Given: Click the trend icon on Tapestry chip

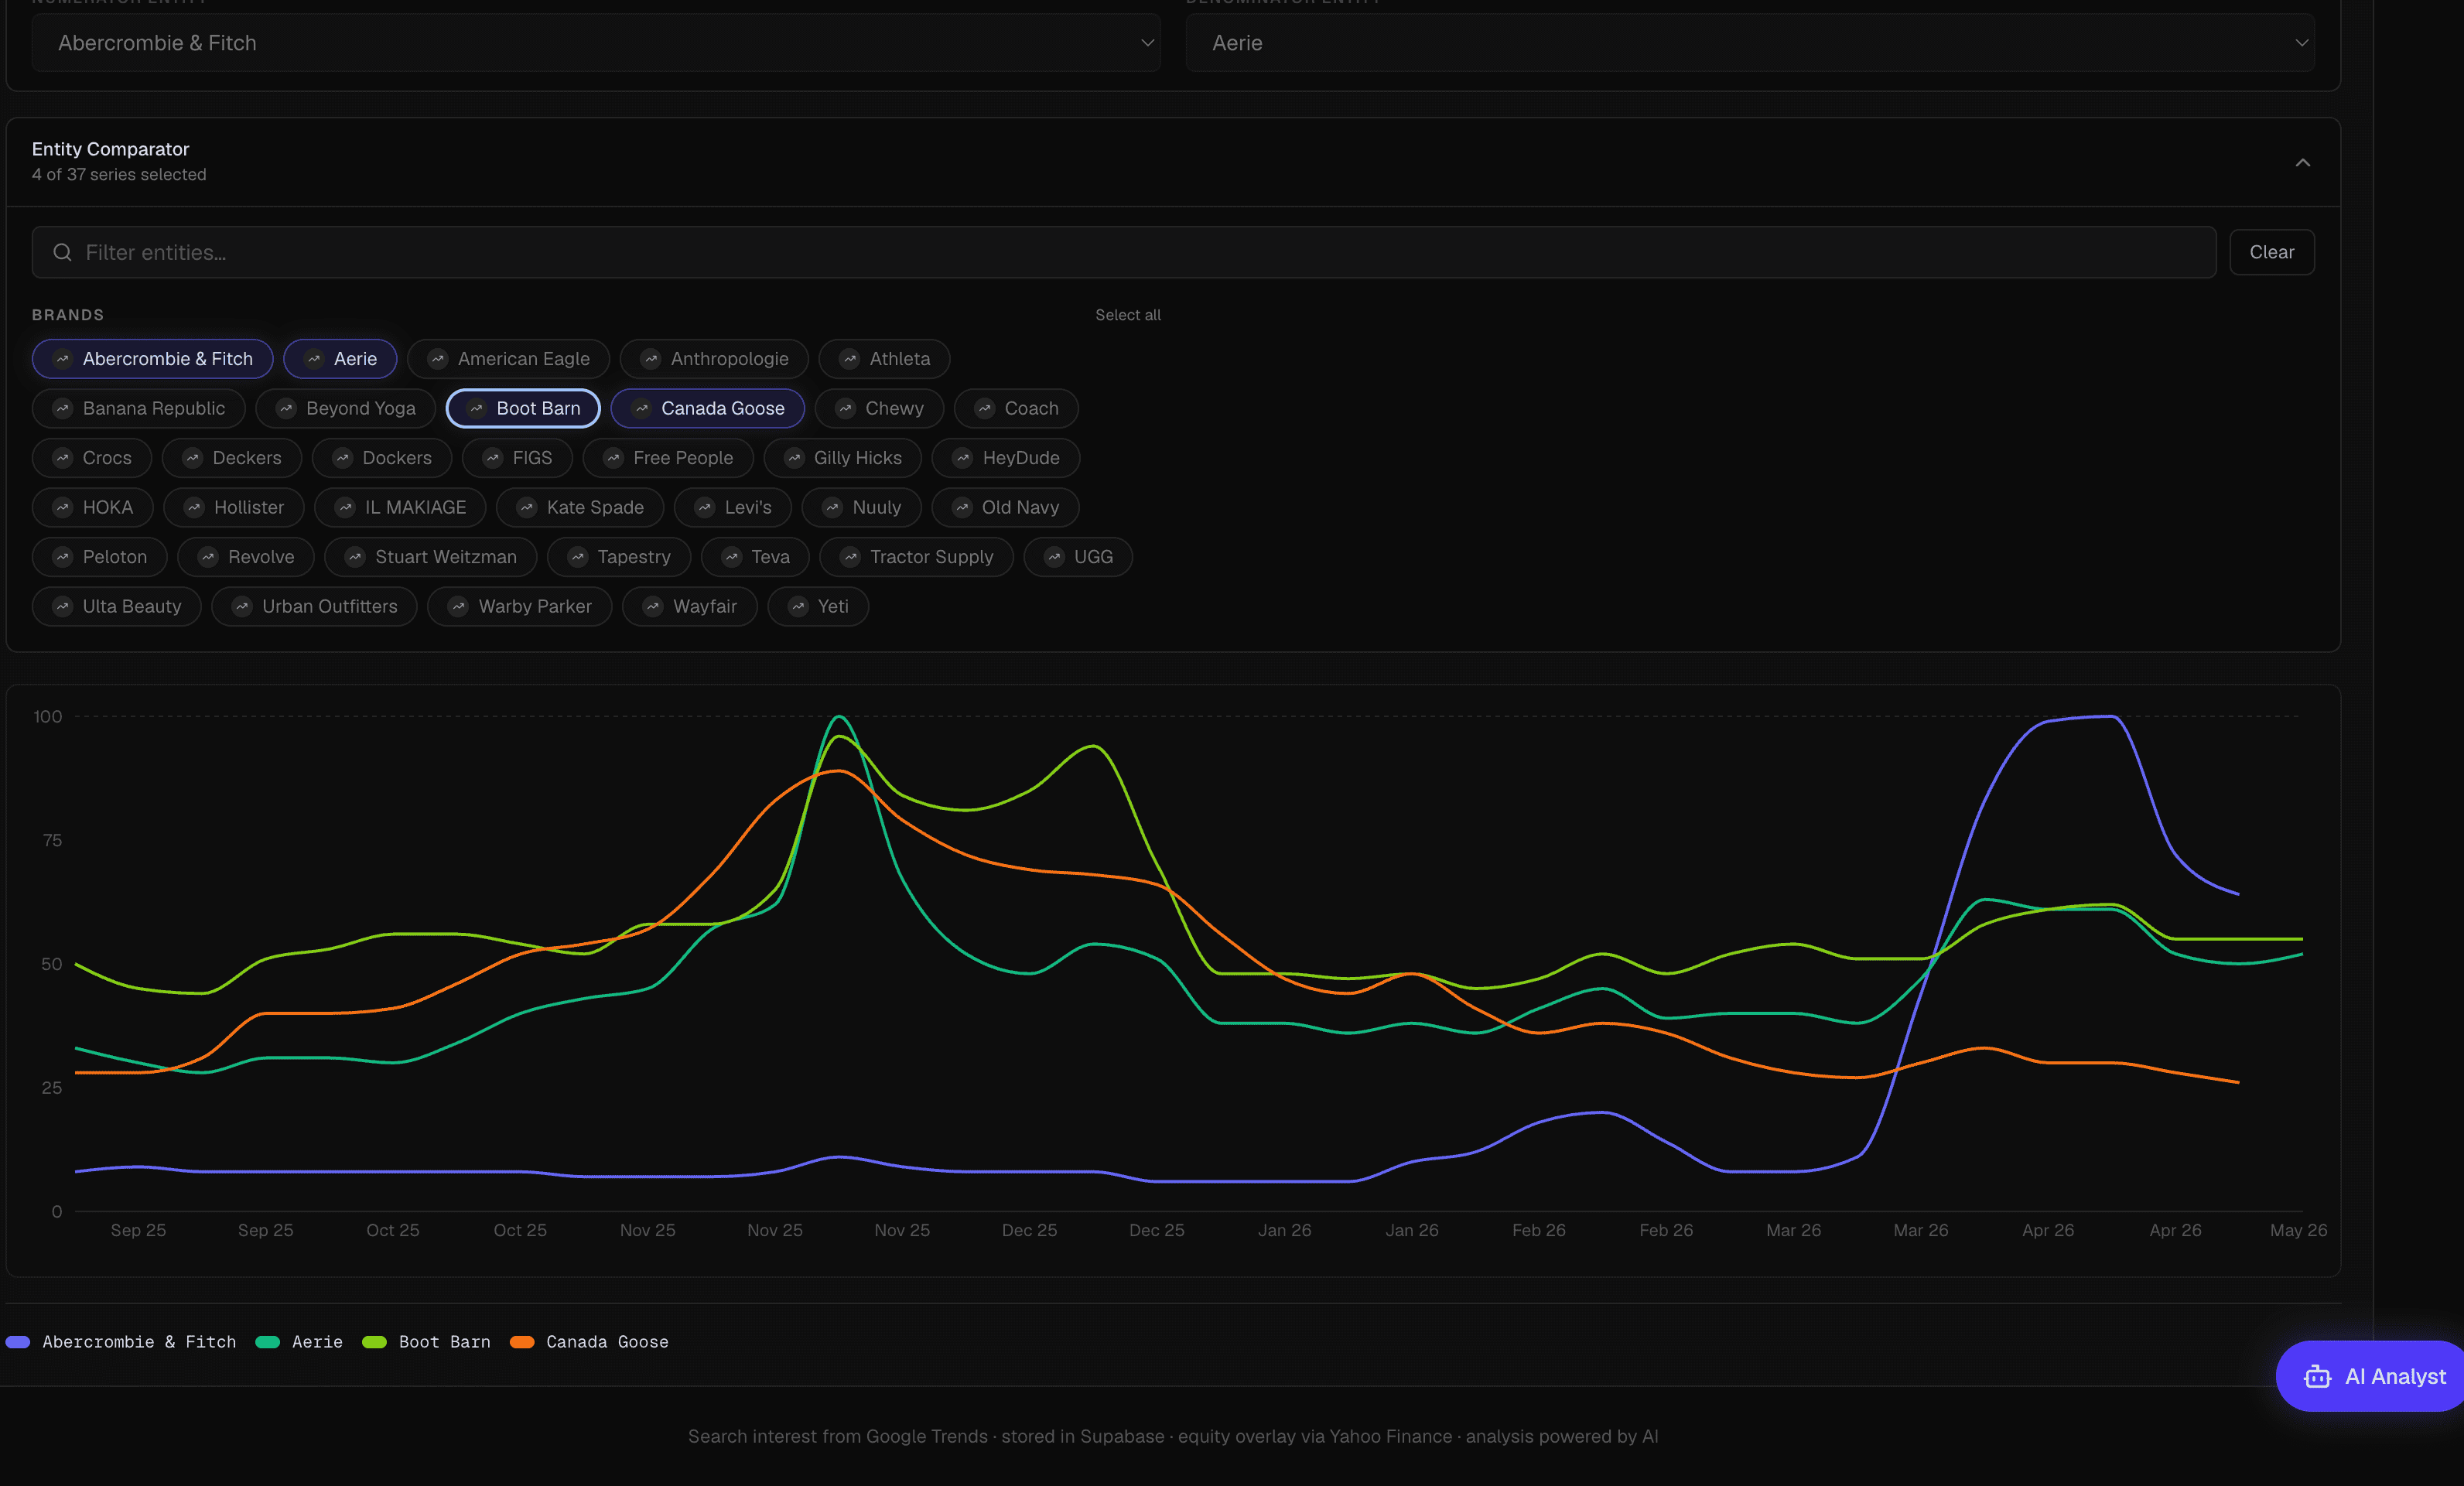Looking at the screenshot, I should pos(577,557).
